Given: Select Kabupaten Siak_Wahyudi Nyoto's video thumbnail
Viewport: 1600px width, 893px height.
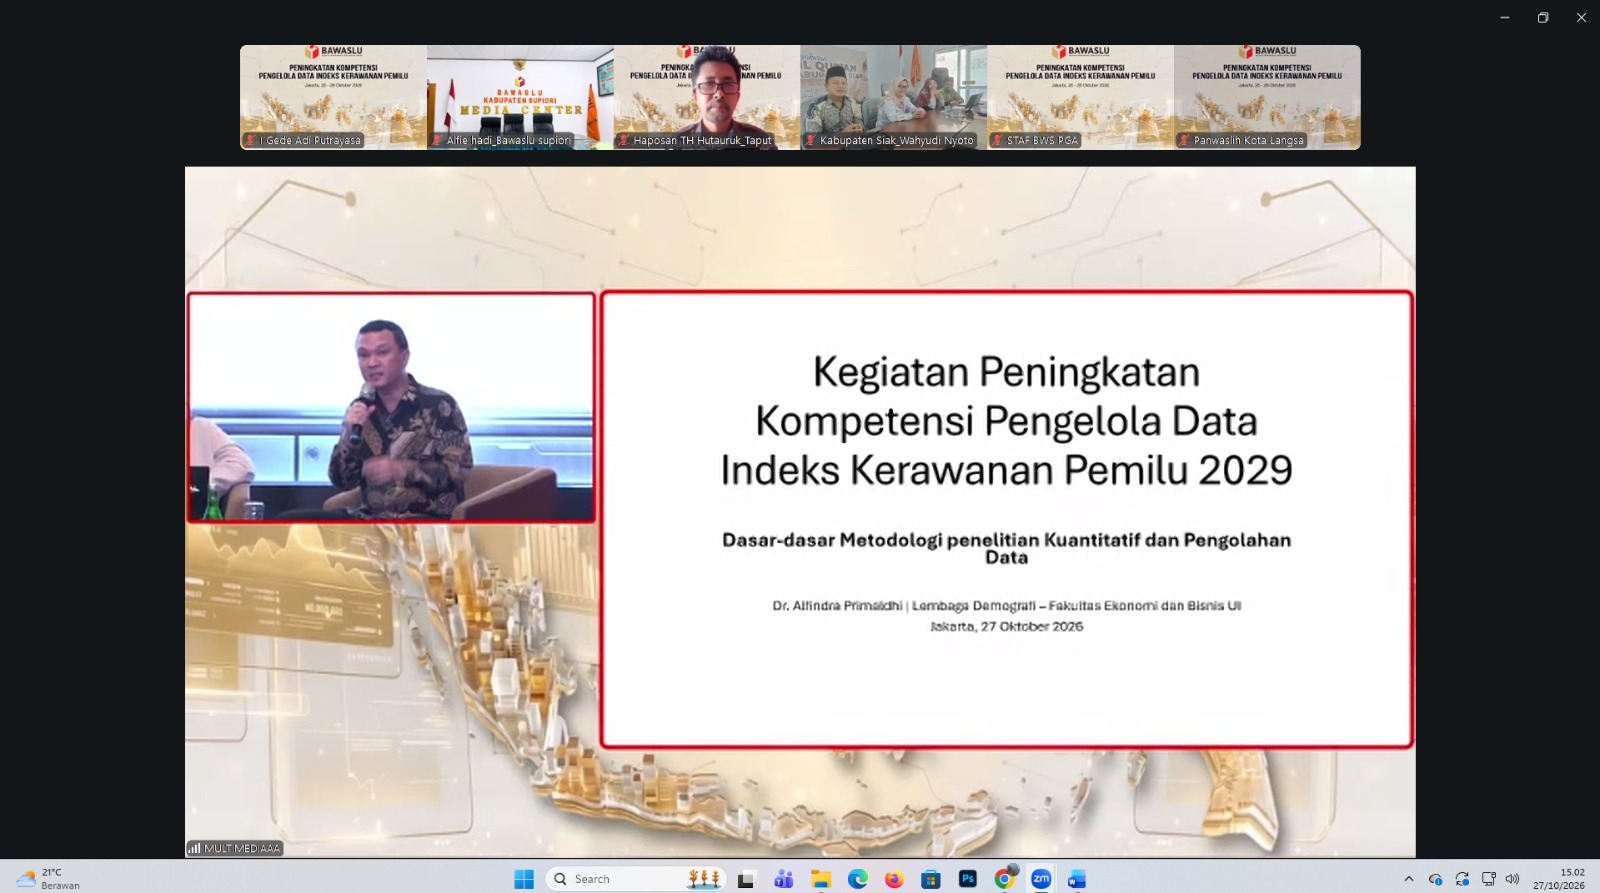Looking at the screenshot, I should [x=893, y=97].
